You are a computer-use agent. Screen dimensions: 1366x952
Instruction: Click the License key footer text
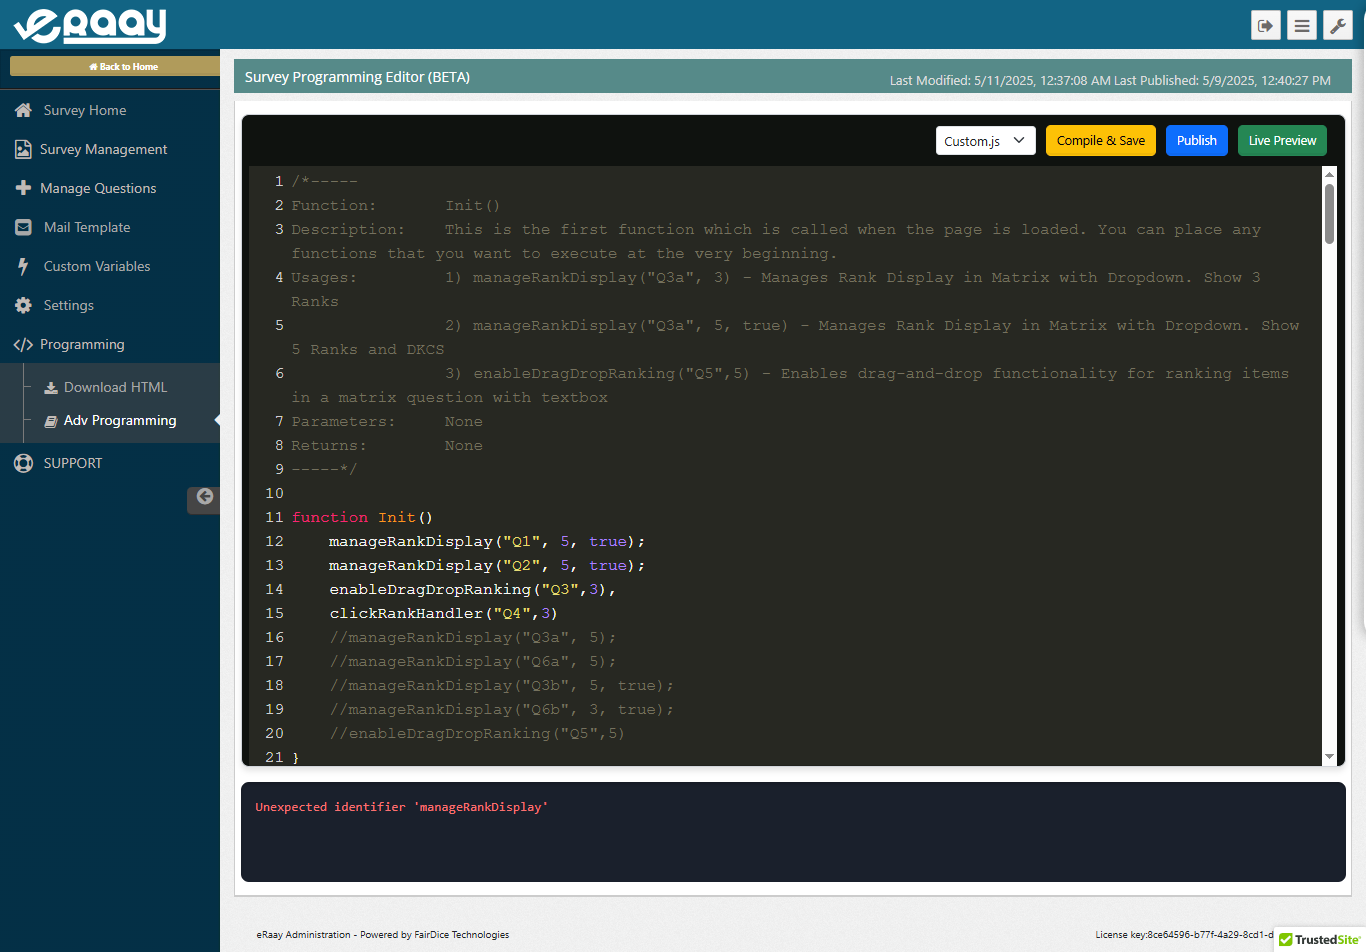[1184, 935]
